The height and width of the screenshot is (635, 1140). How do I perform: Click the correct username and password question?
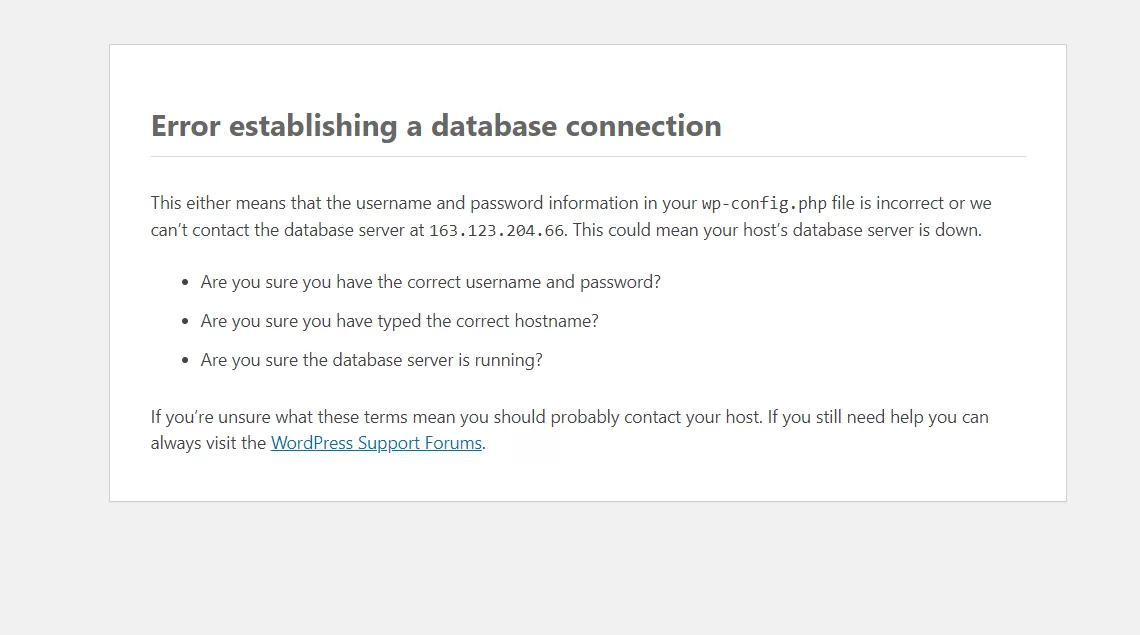[430, 282]
